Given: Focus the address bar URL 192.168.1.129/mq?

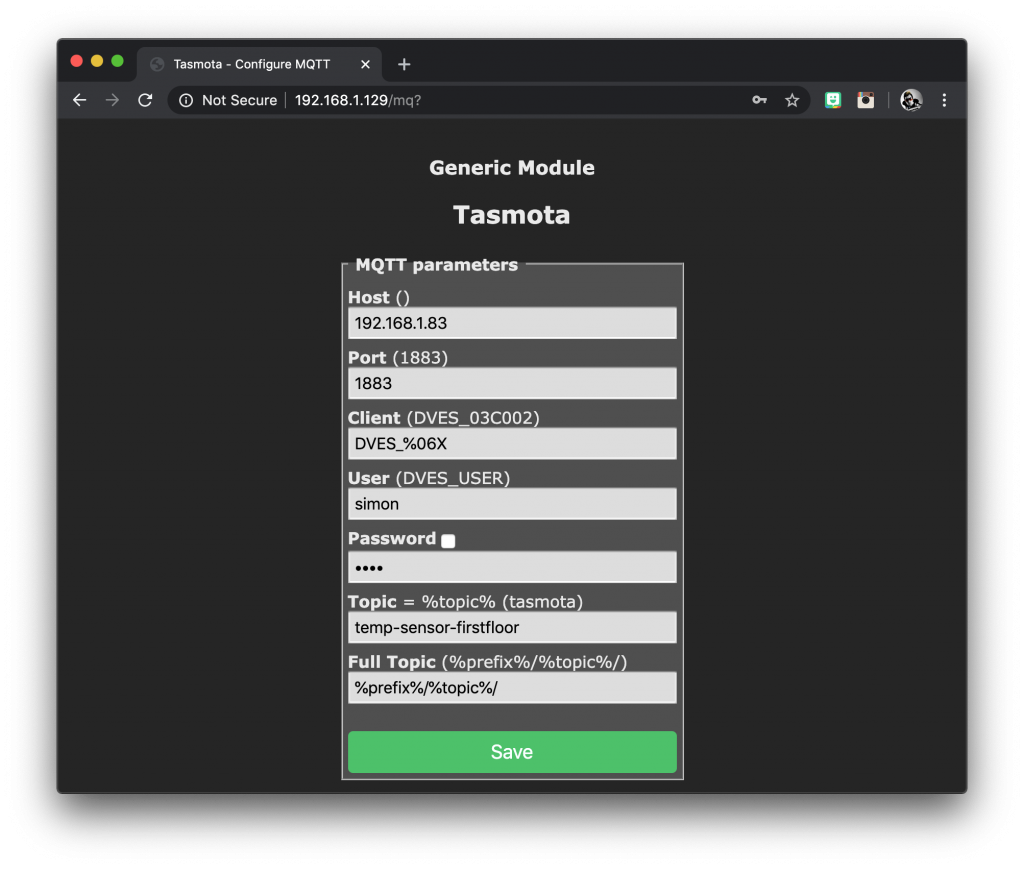Looking at the screenshot, I should tap(358, 100).
